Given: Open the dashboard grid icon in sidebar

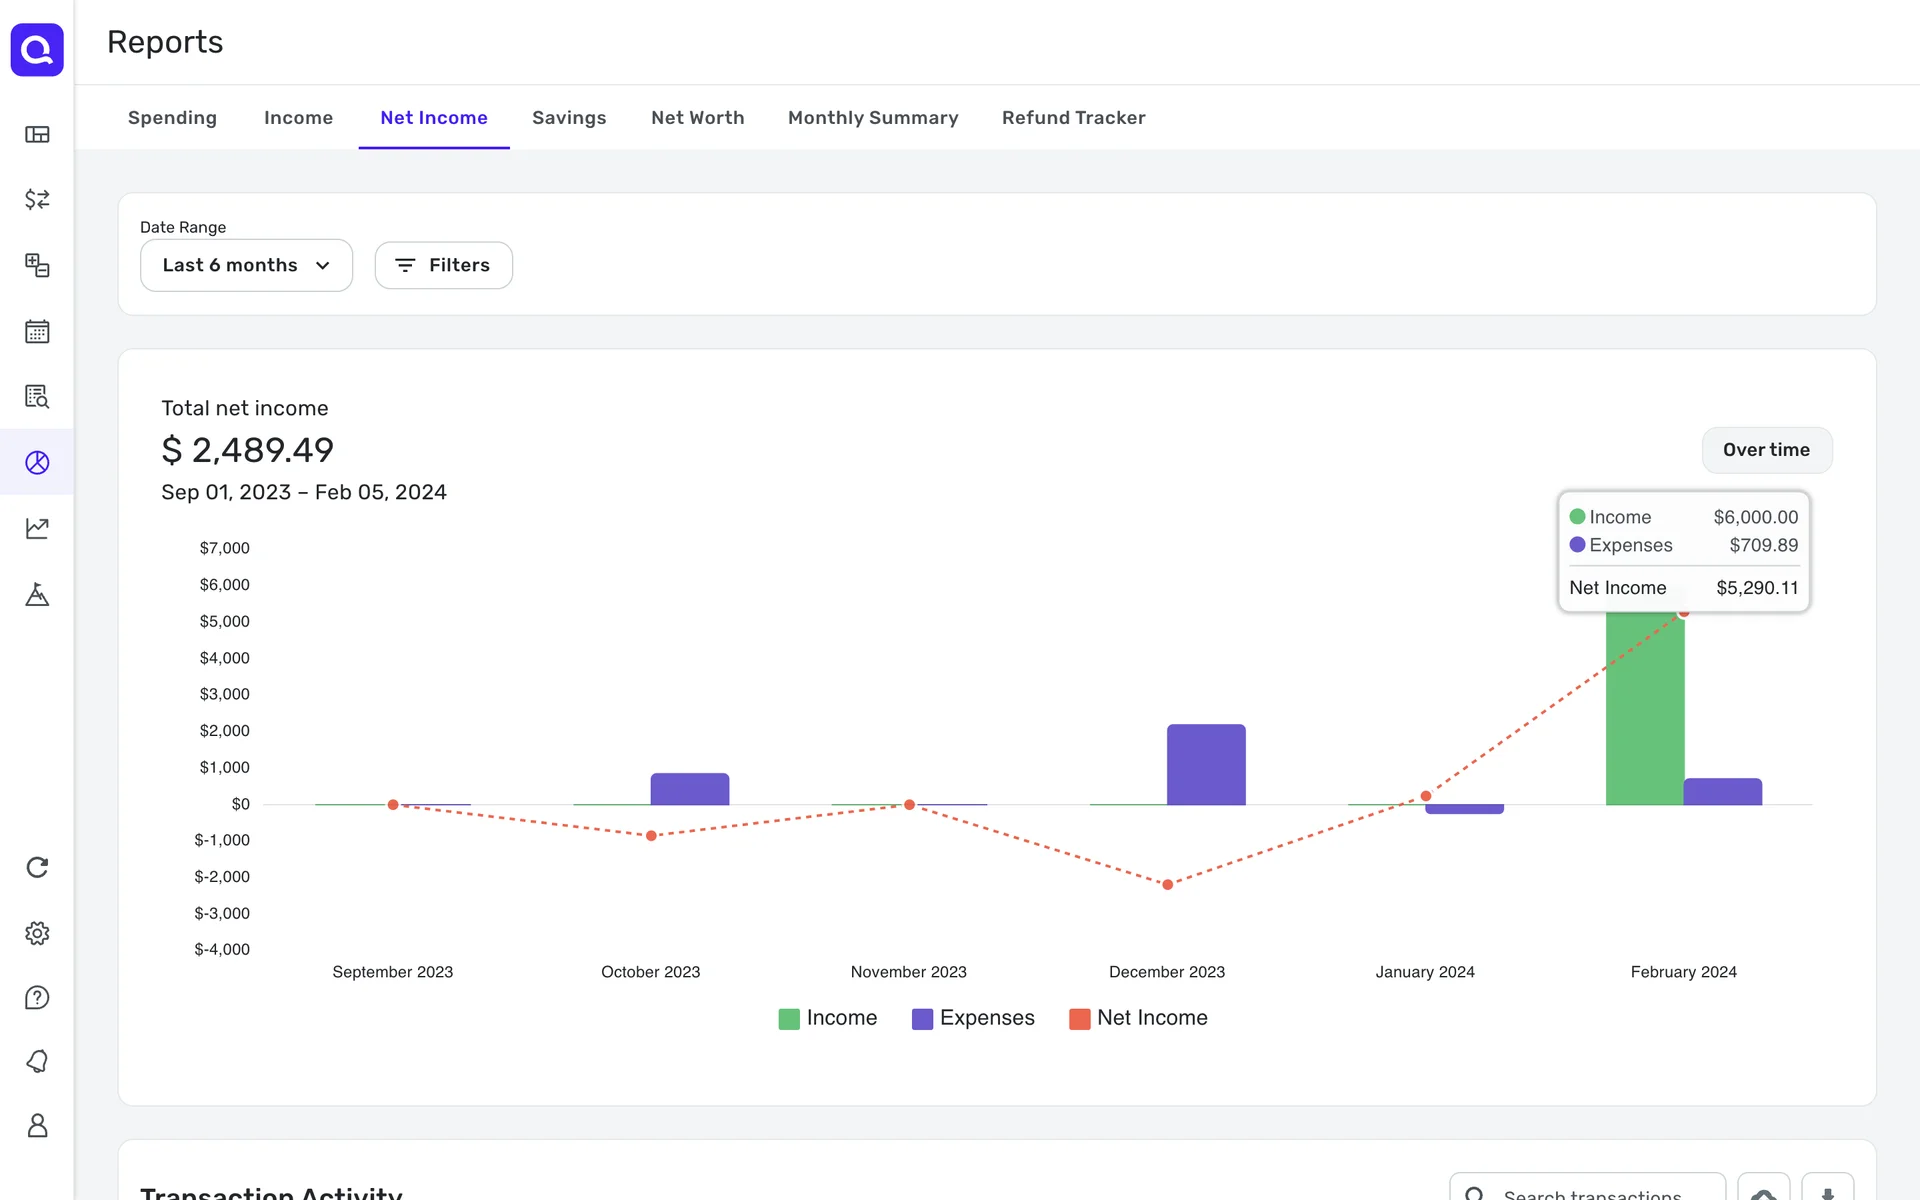Looking at the screenshot, I should 37,135.
